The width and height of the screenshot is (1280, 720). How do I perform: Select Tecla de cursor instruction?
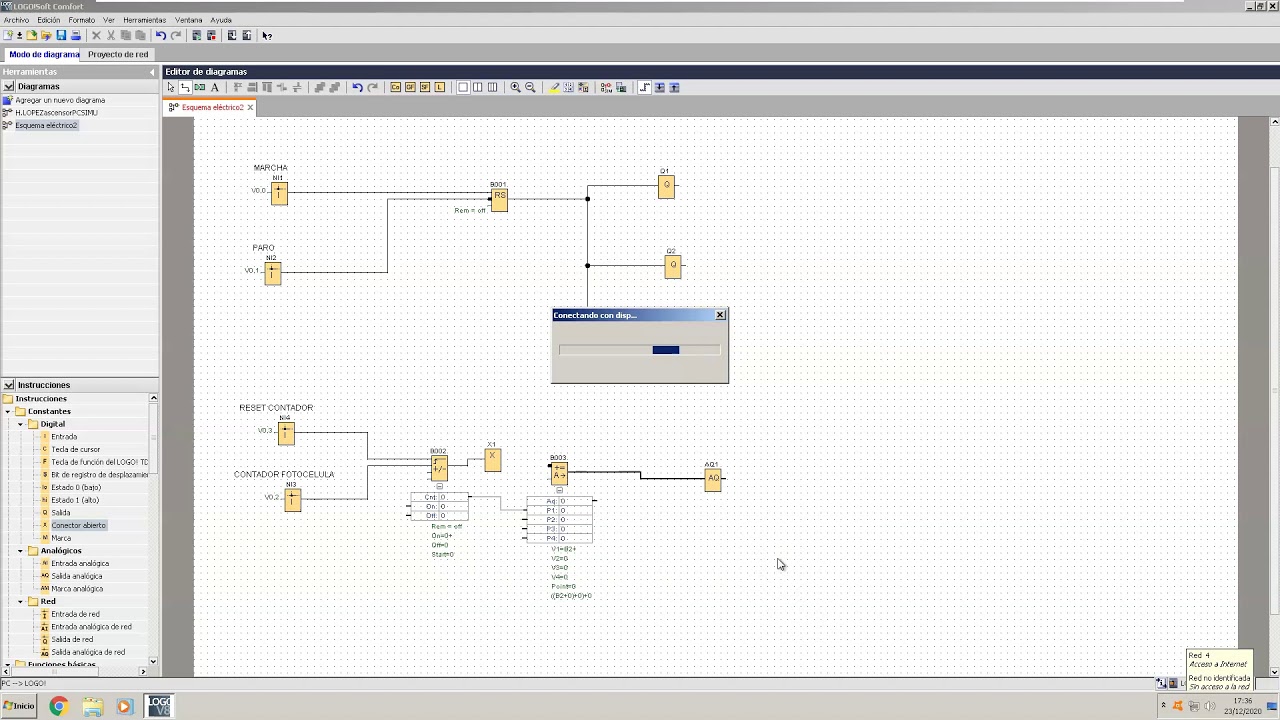(76, 450)
